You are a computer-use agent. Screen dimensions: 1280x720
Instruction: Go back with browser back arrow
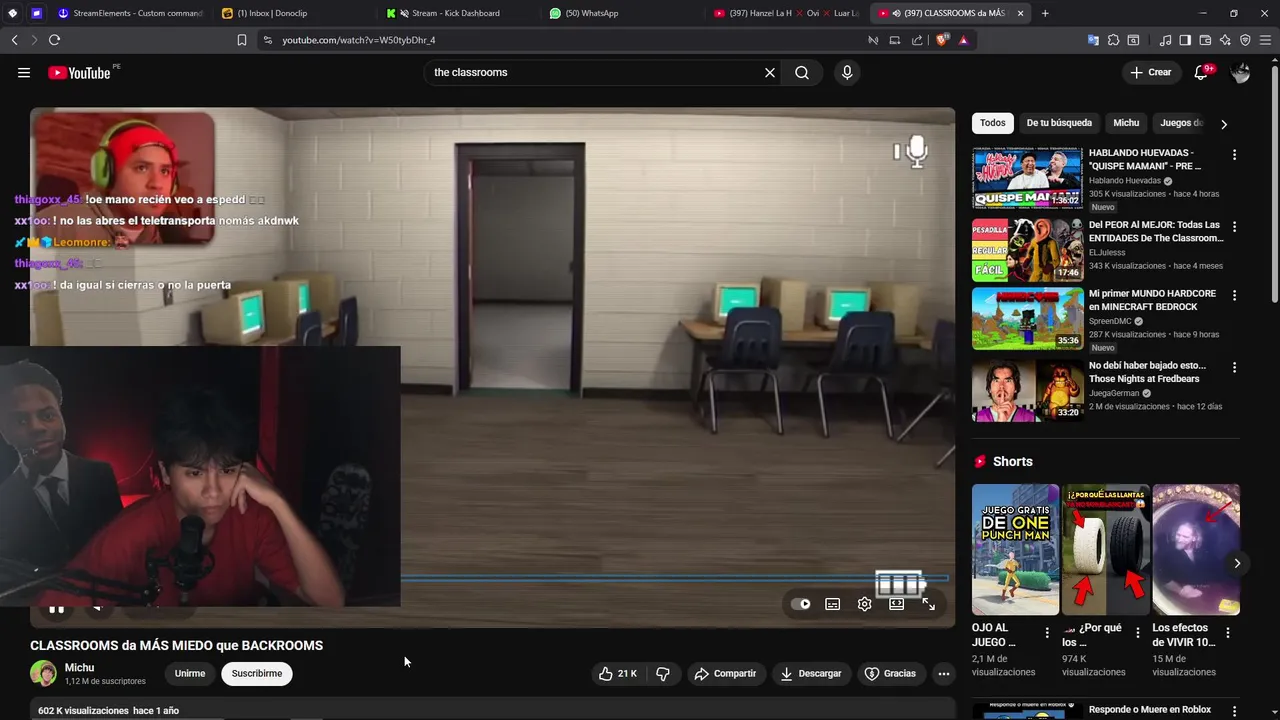click(14, 40)
